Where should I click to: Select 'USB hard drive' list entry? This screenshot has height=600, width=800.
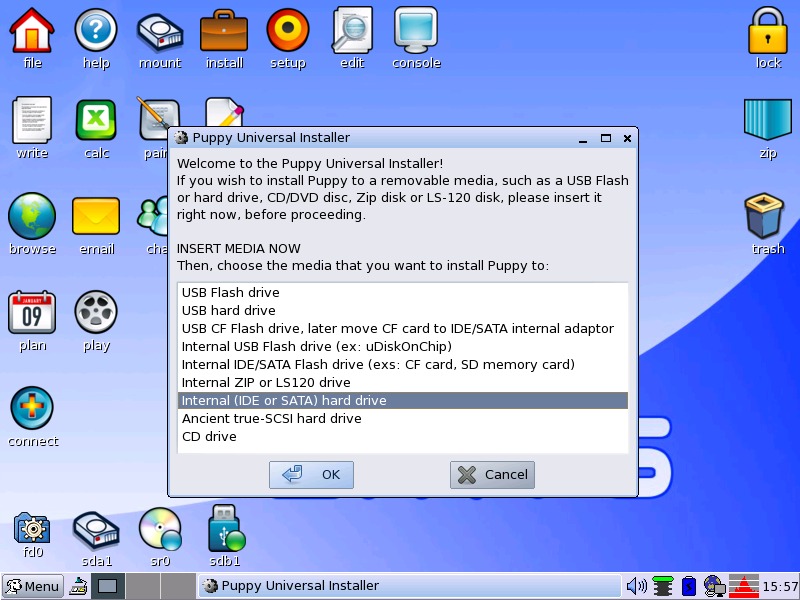pyautogui.click(x=403, y=310)
